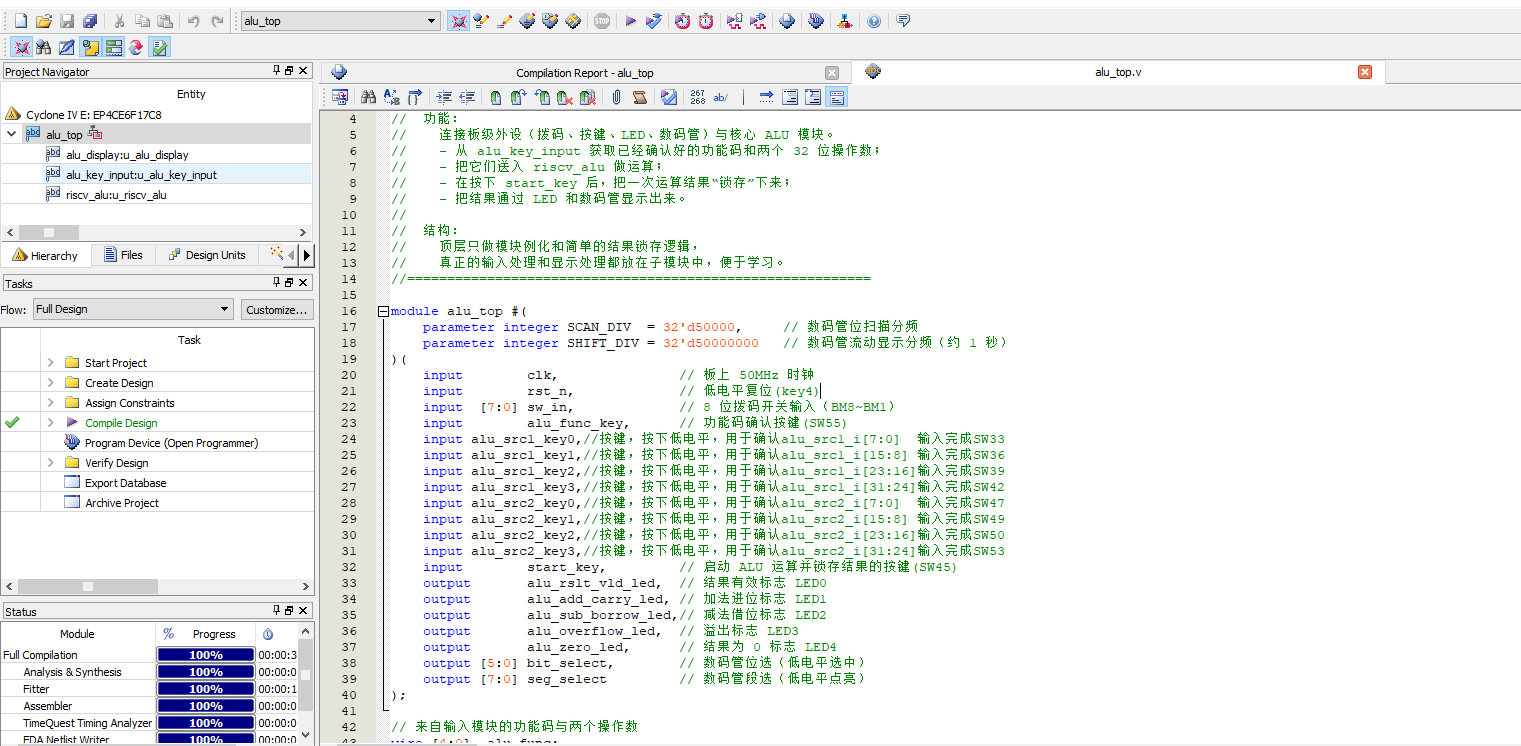This screenshot has height=746, width=1521.
Task: Close the alu_top.v editor tab
Action: coord(1365,72)
